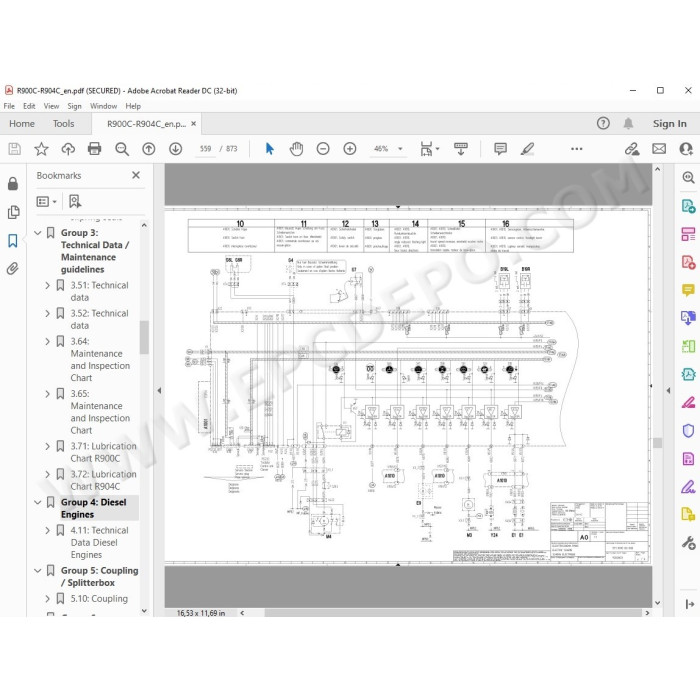Expand 4.11 Technical Data Diesel Engines
Image resolution: width=700 pixels, height=700 pixels.
[47, 530]
